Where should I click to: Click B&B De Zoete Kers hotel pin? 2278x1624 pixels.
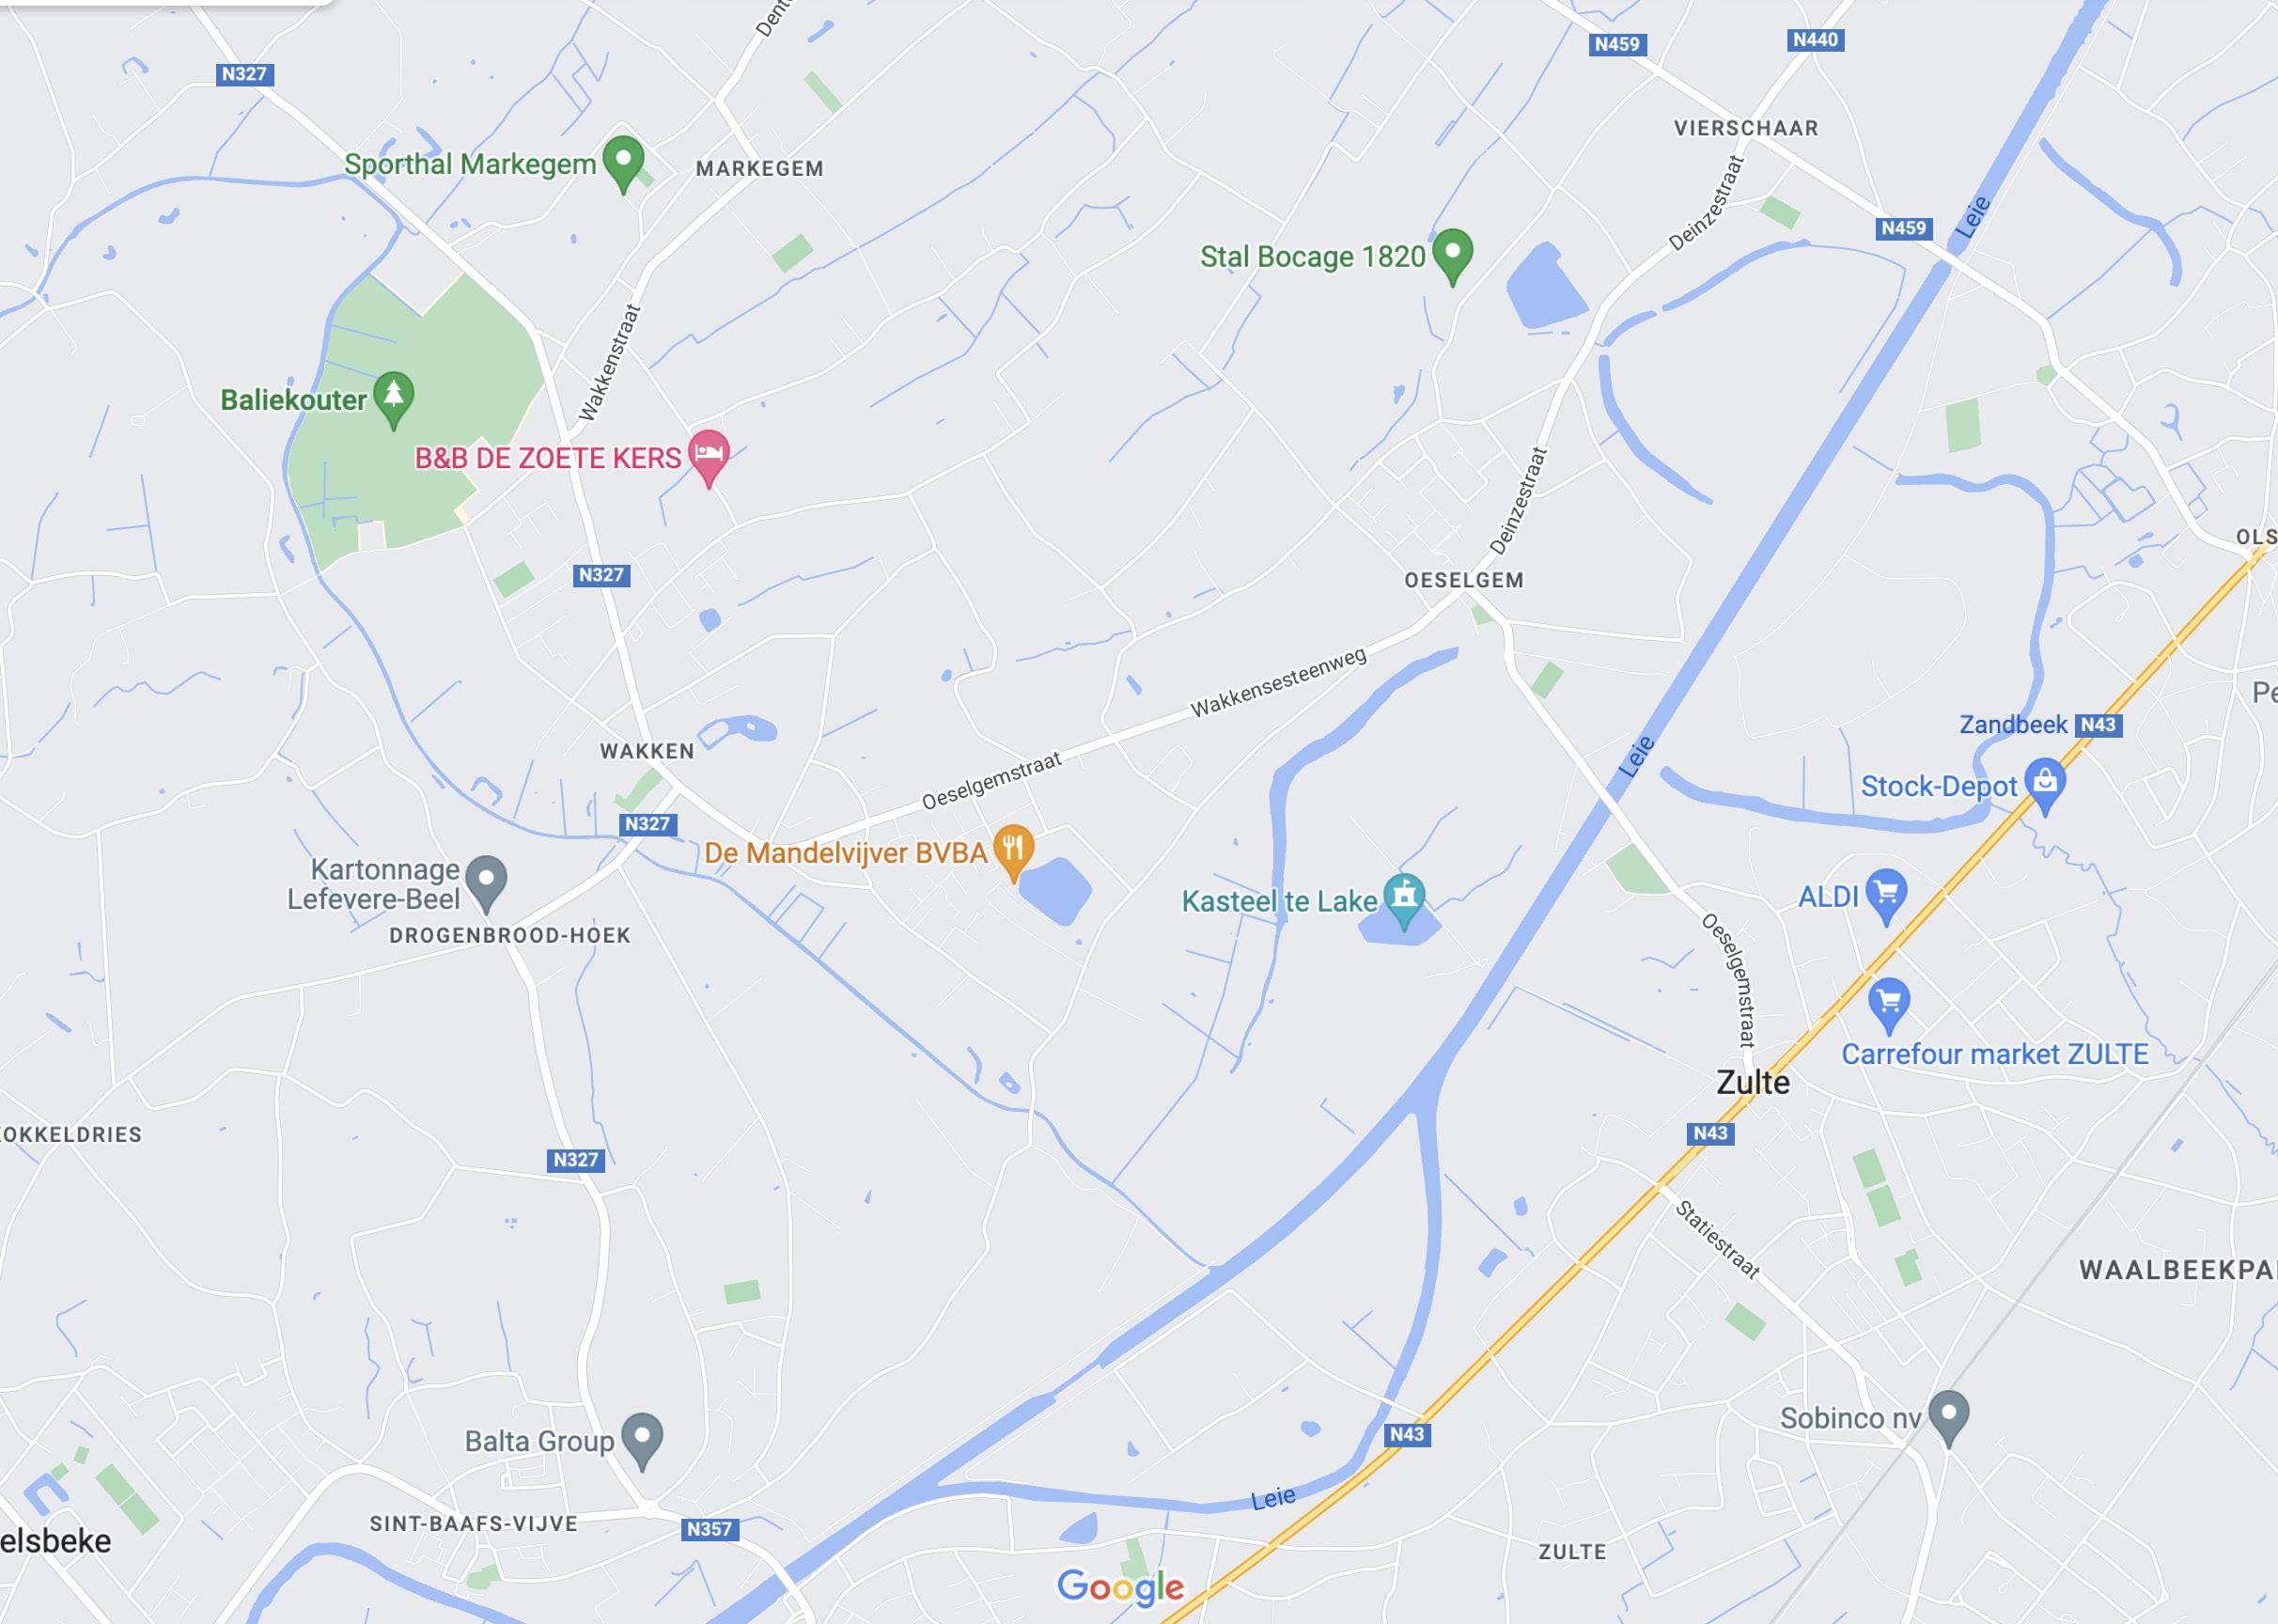tap(709, 457)
